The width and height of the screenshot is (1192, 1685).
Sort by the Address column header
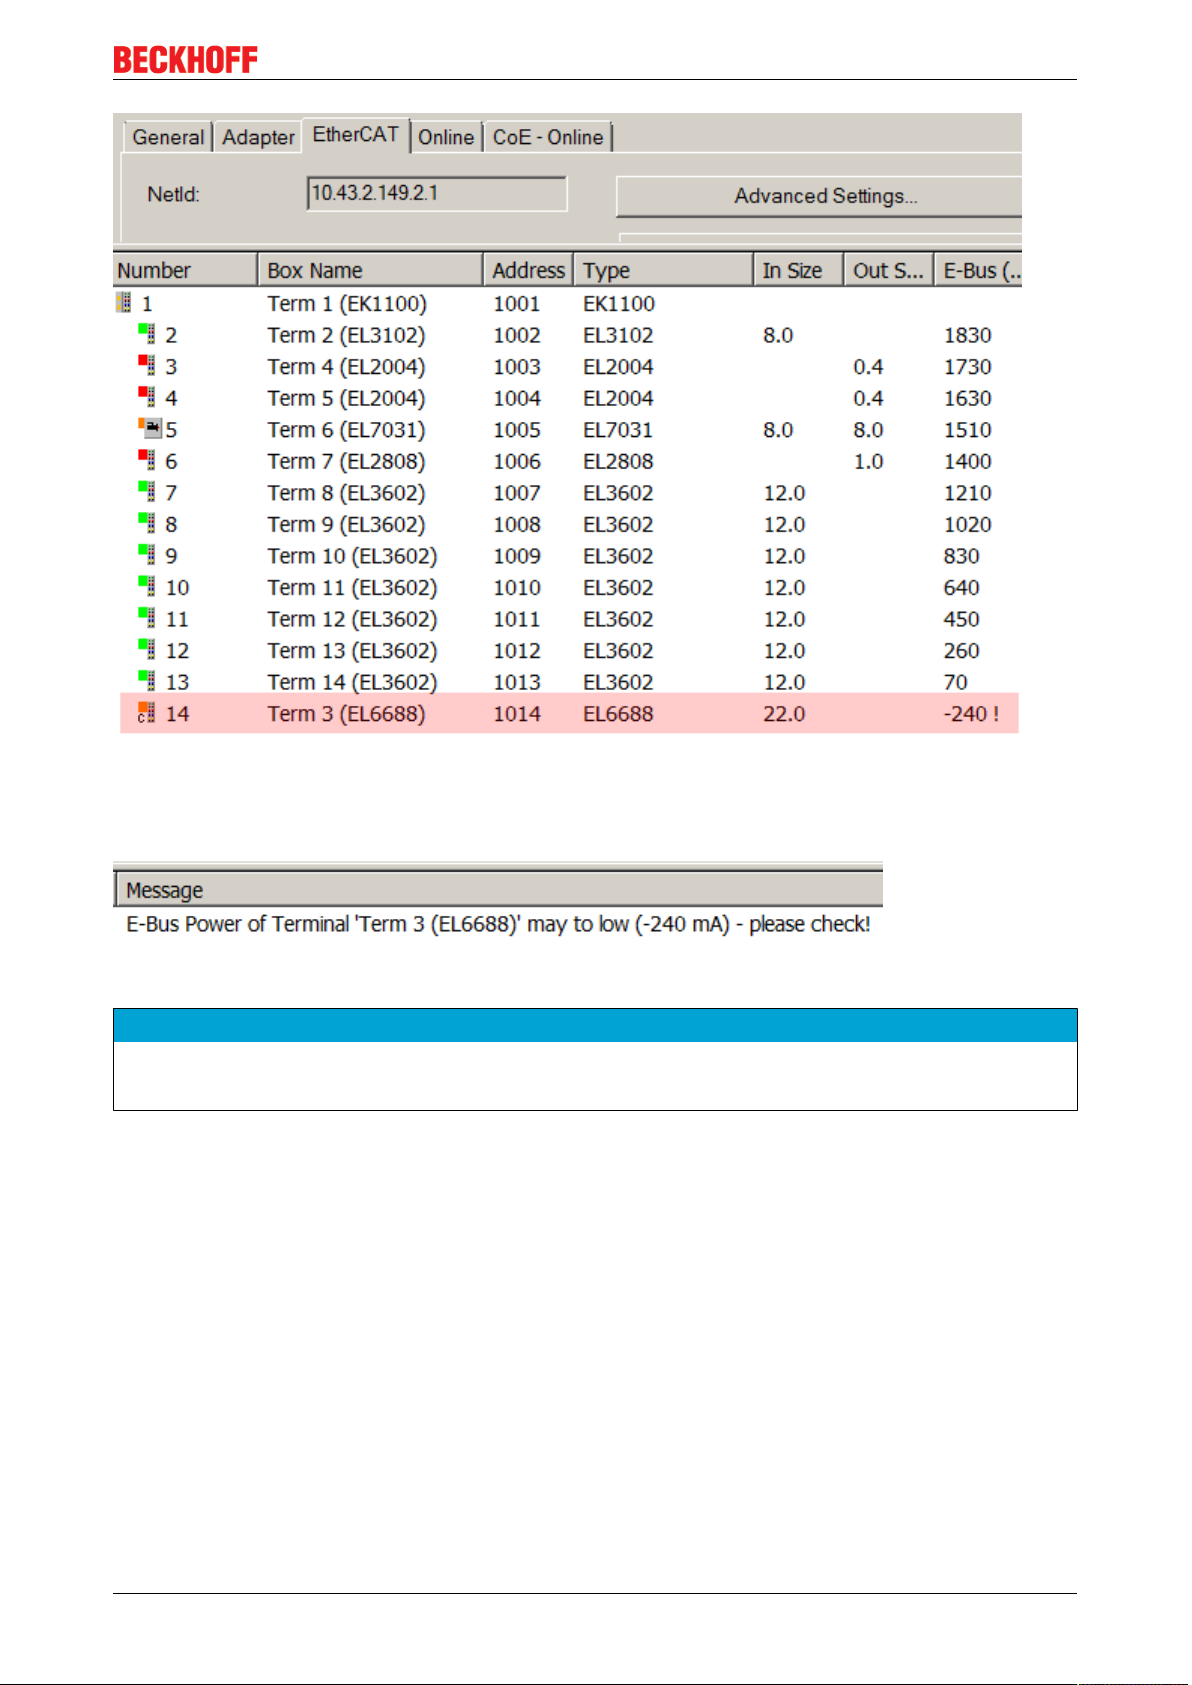click(528, 270)
